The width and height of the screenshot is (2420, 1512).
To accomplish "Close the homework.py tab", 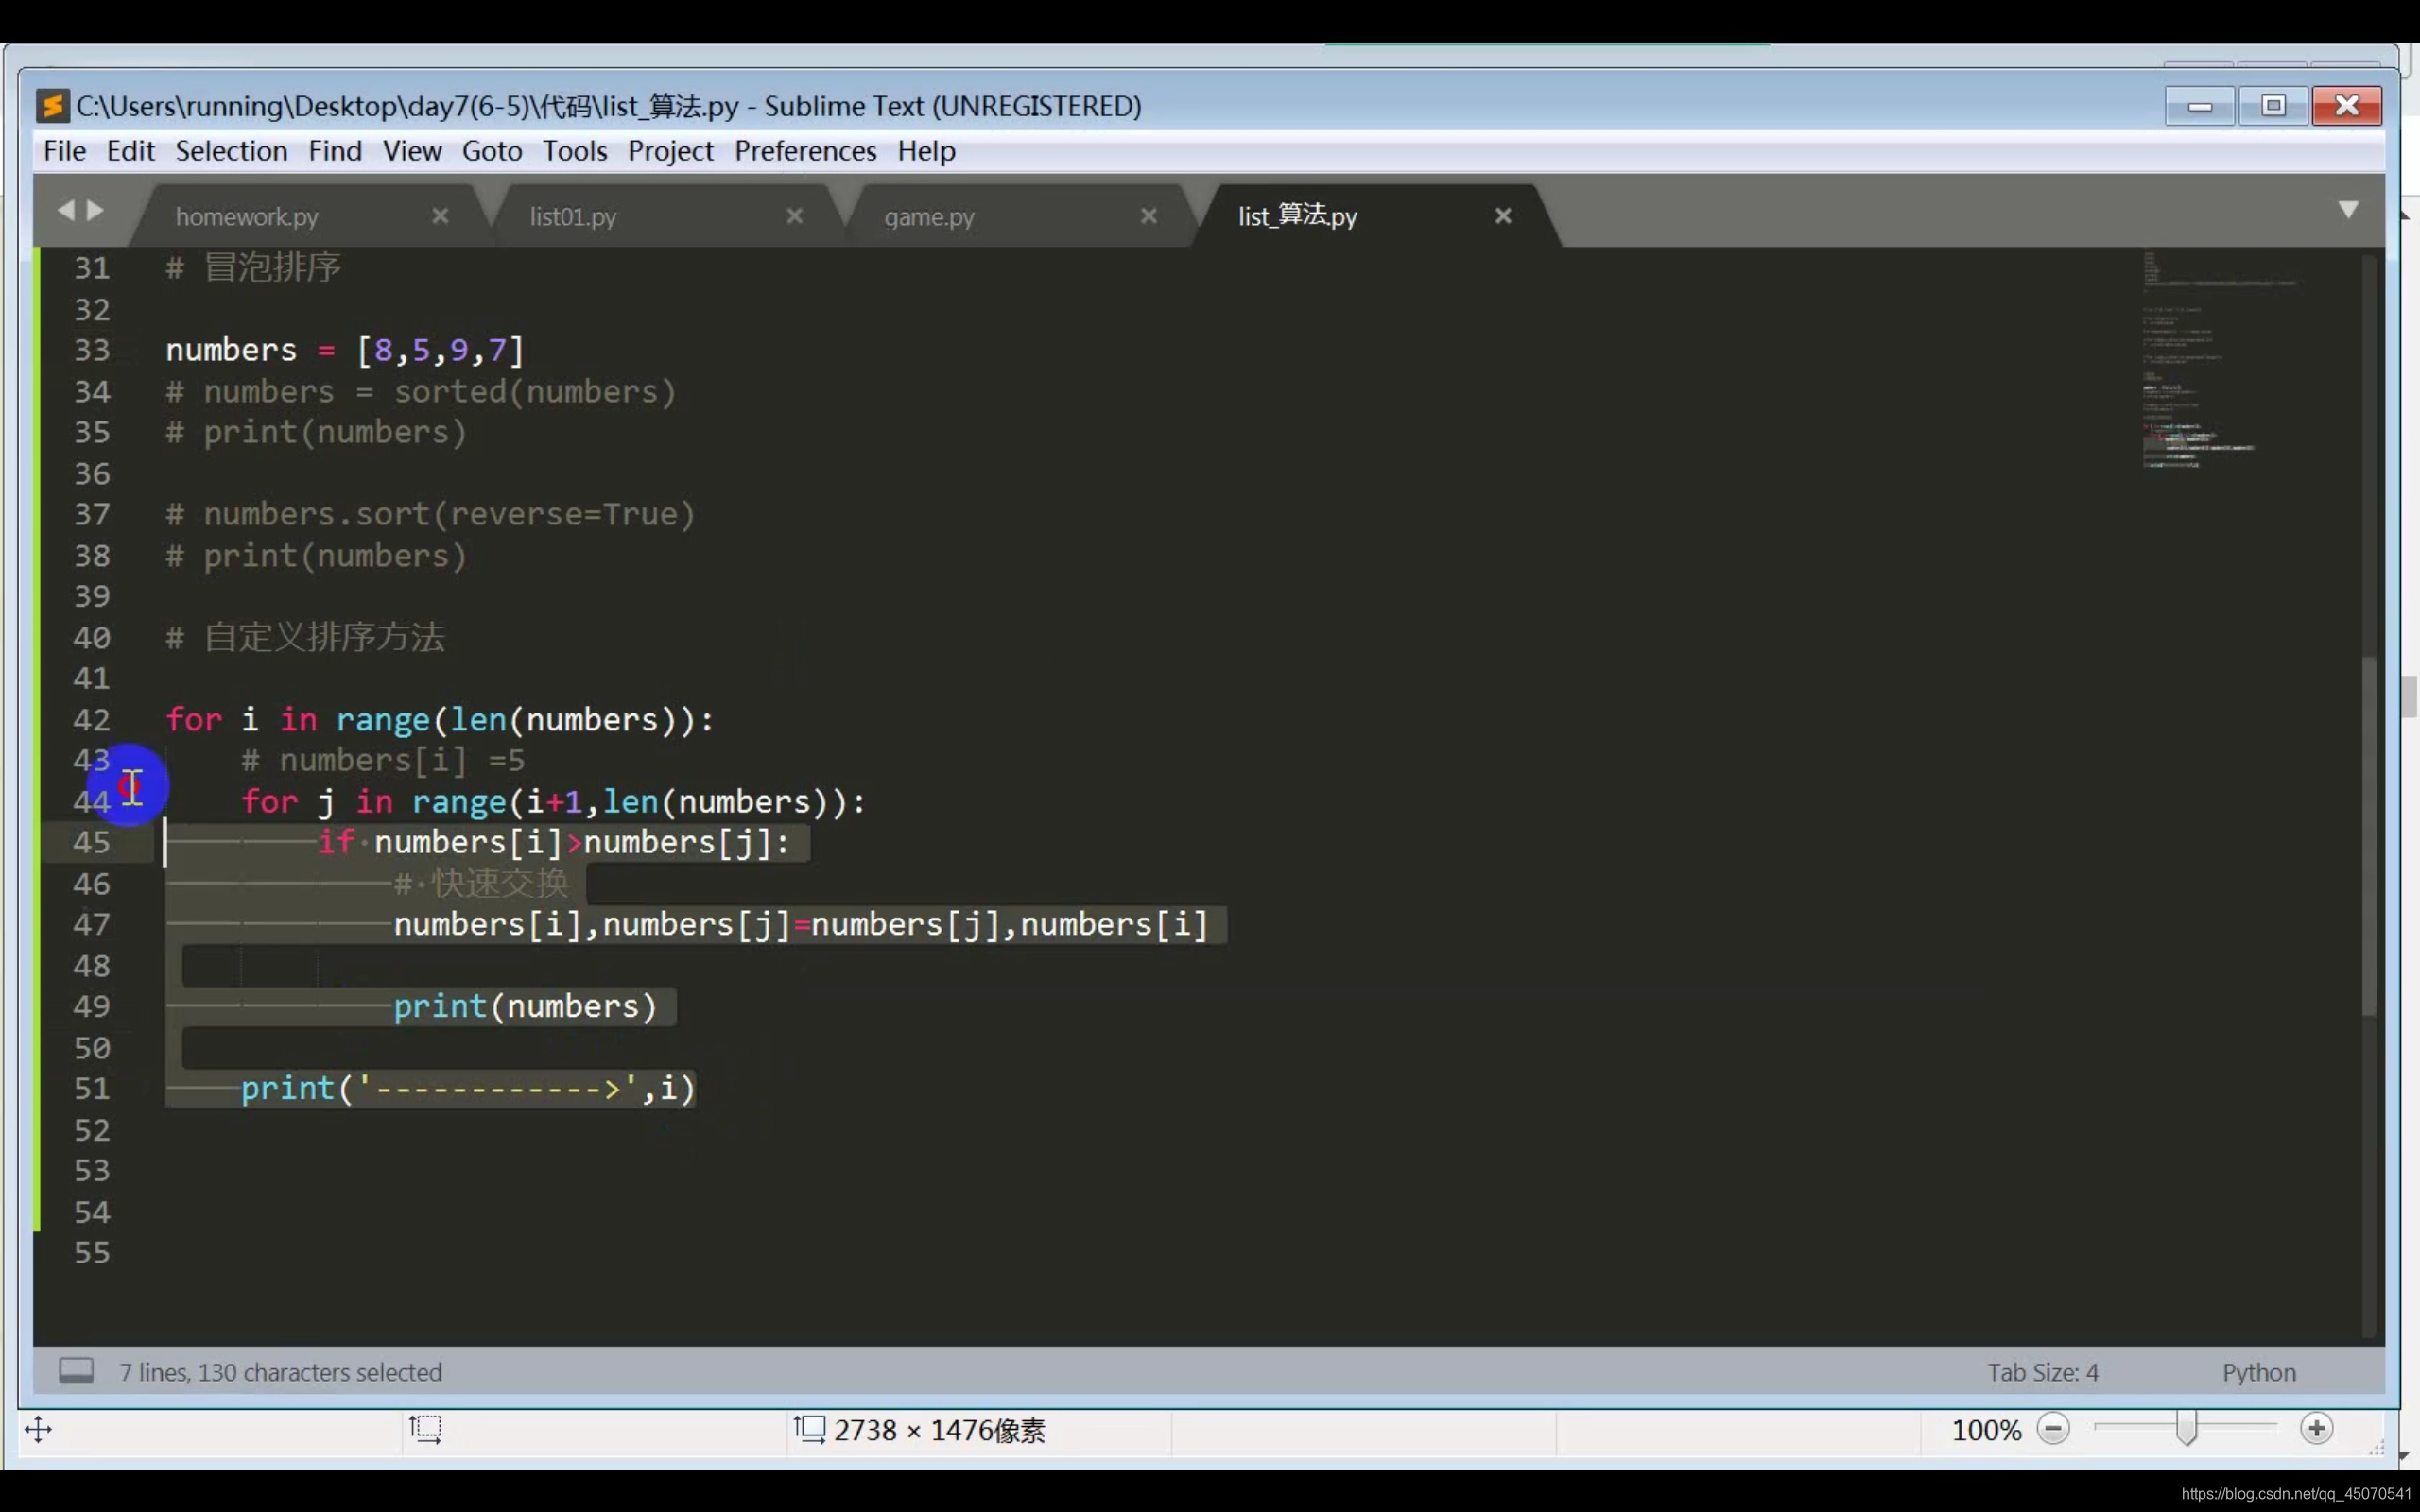I will tap(440, 216).
